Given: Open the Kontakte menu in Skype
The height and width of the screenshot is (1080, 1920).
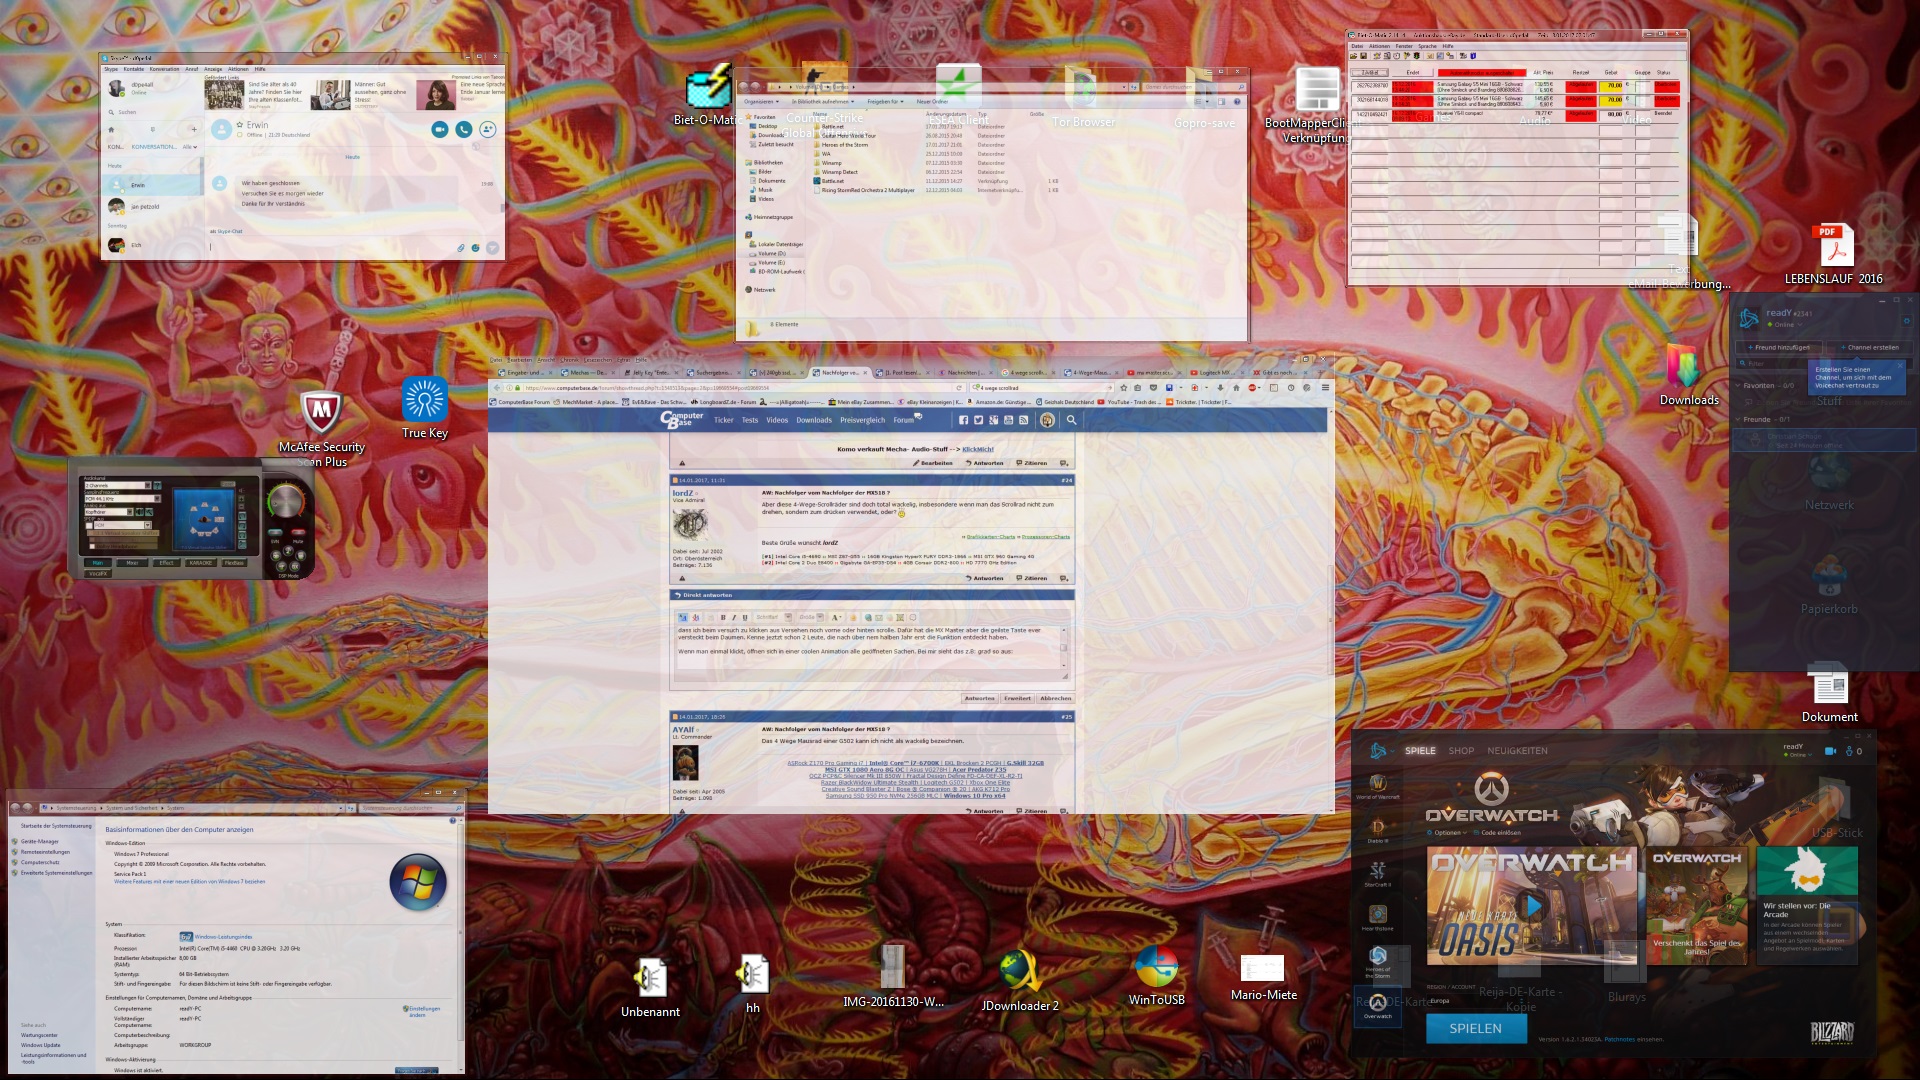Looking at the screenshot, I should point(134,69).
